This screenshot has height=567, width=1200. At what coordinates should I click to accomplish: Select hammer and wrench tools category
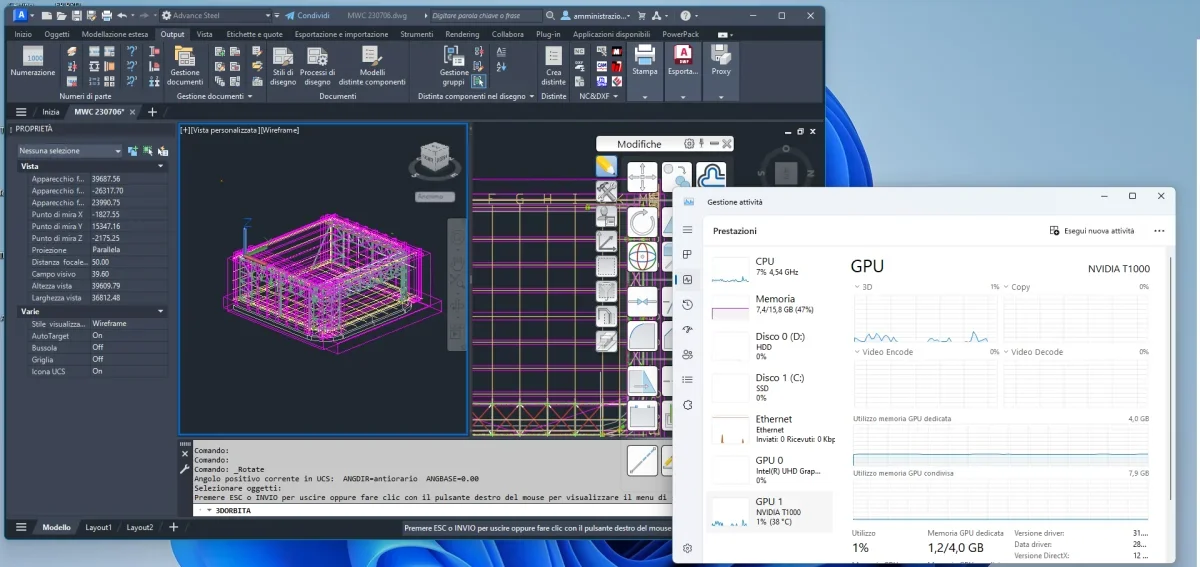[606, 191]
